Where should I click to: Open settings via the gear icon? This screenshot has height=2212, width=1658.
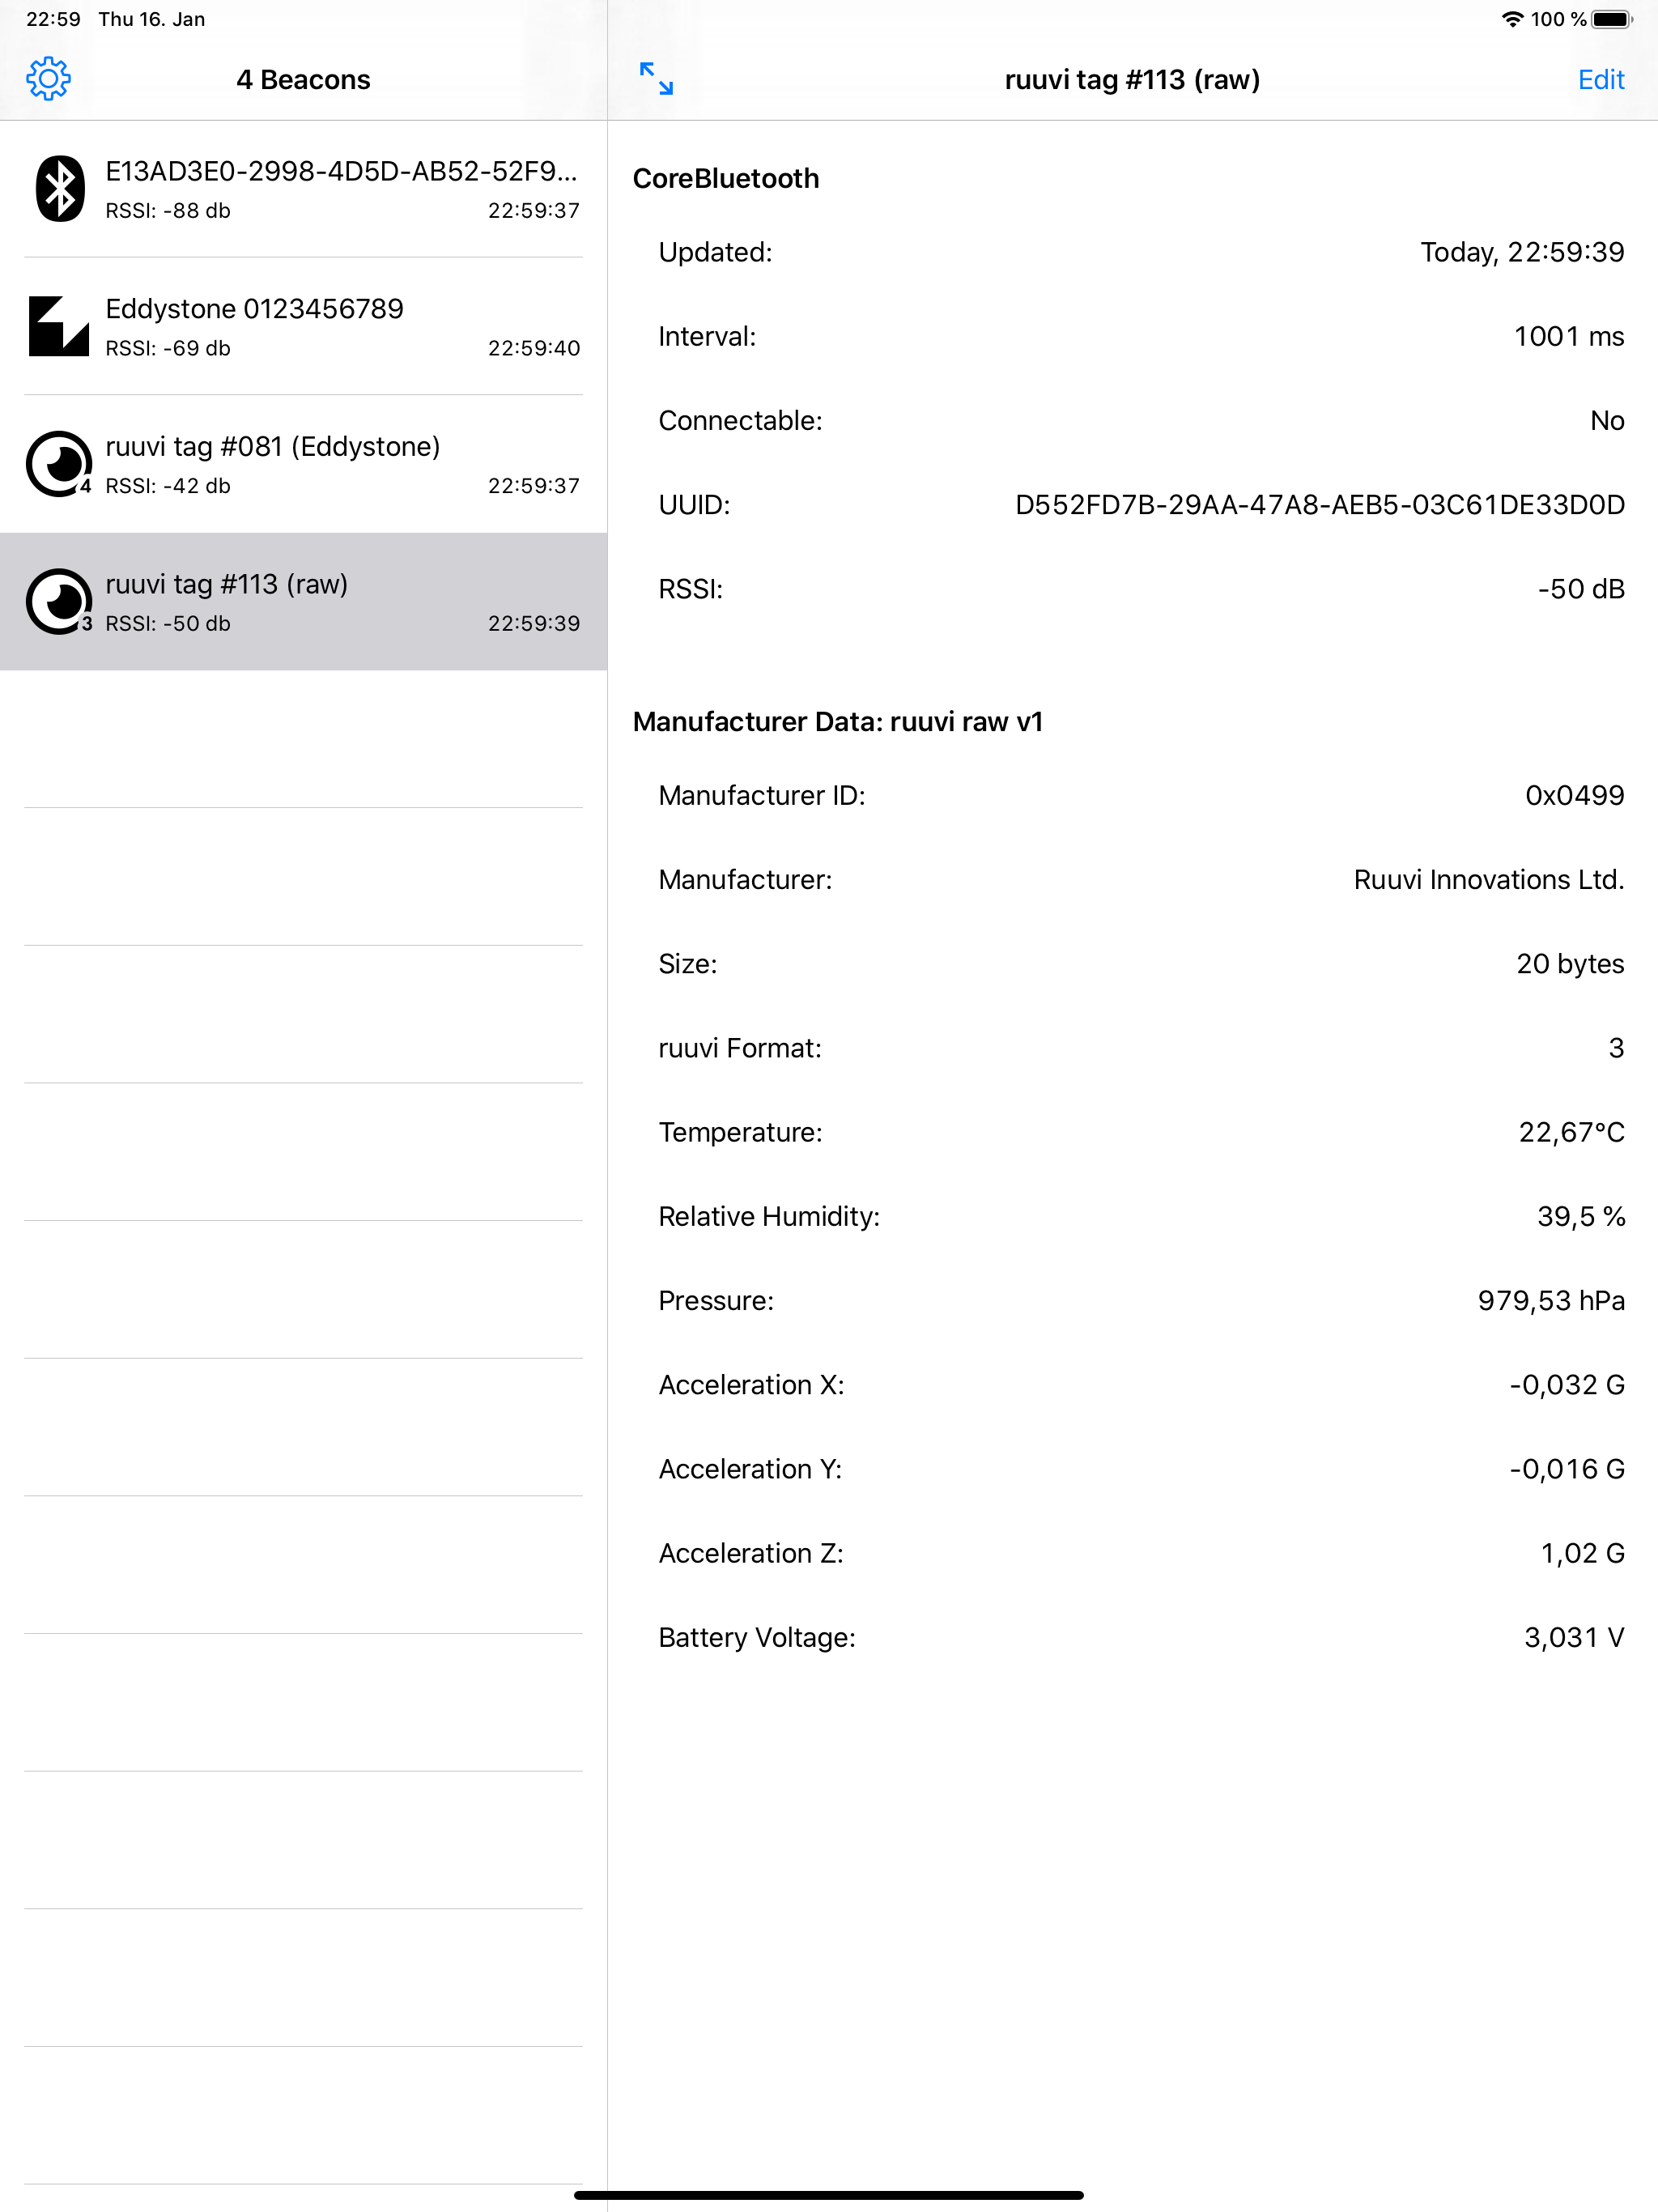pyautogui.click(x=48, y=79)
